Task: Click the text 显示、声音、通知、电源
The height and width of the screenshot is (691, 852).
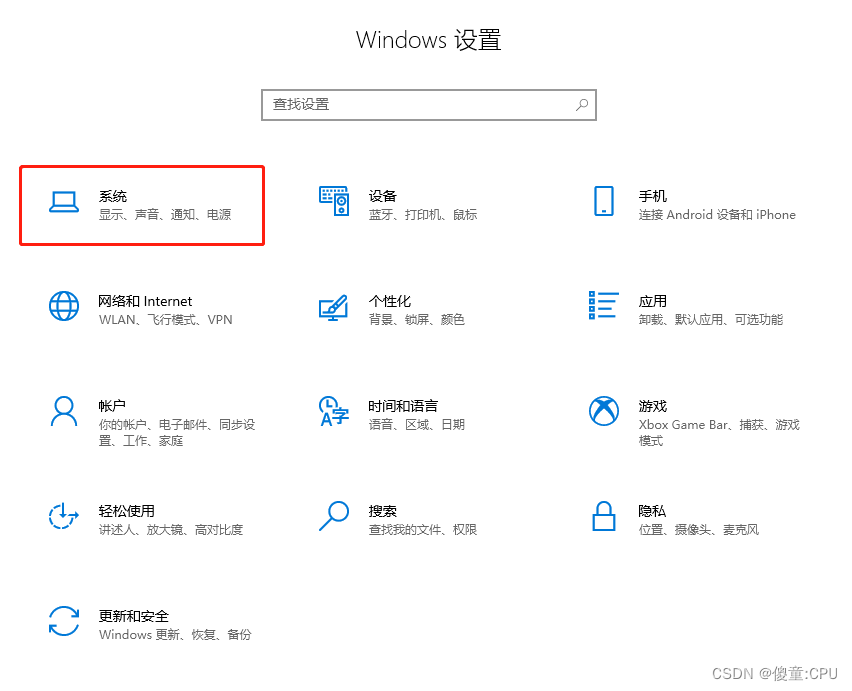Action: click(x=165, y=215)
